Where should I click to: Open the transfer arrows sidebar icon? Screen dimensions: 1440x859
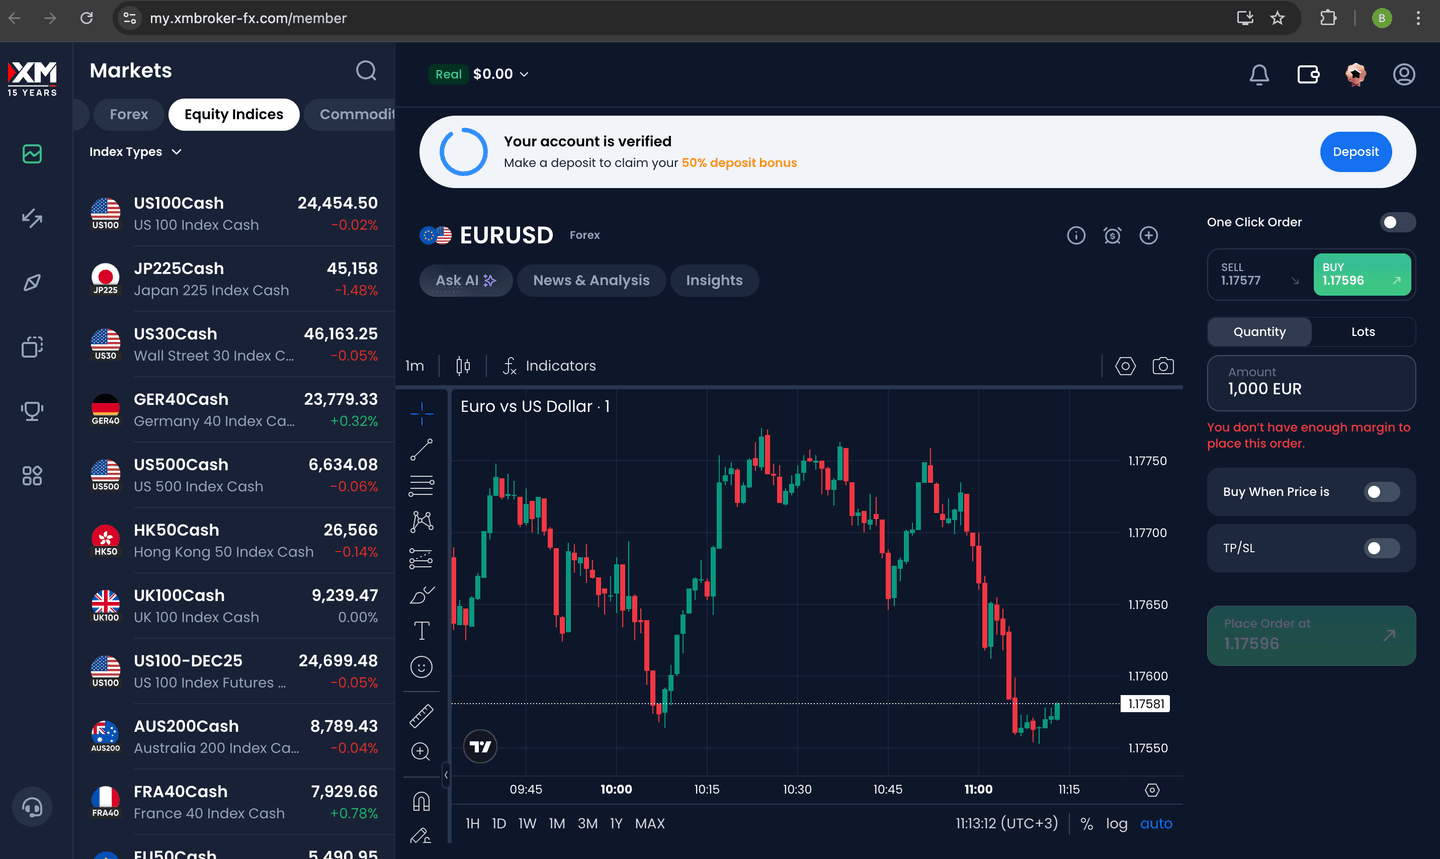click(32, 218)
